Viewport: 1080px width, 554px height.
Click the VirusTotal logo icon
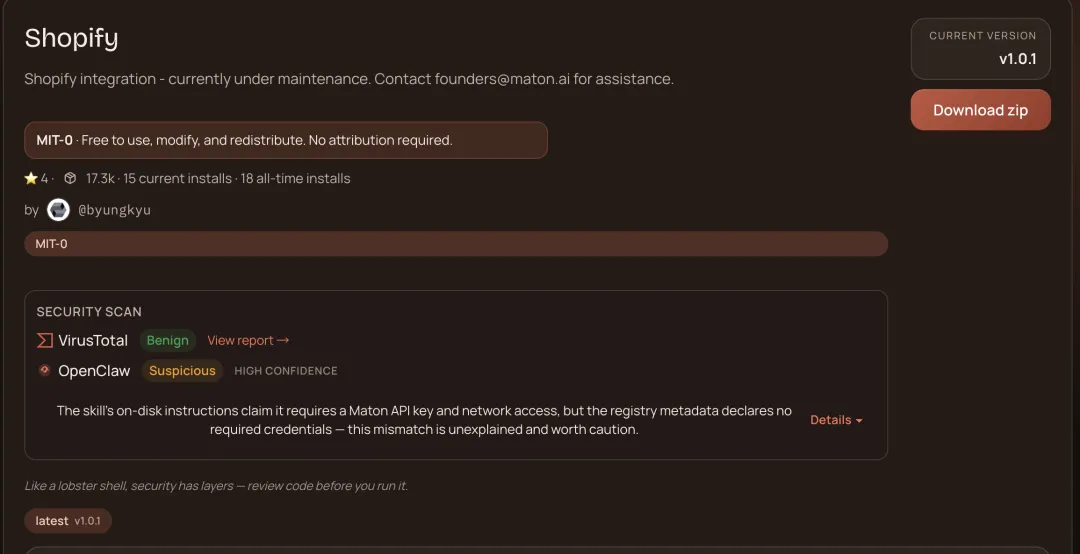pos(44,341)
